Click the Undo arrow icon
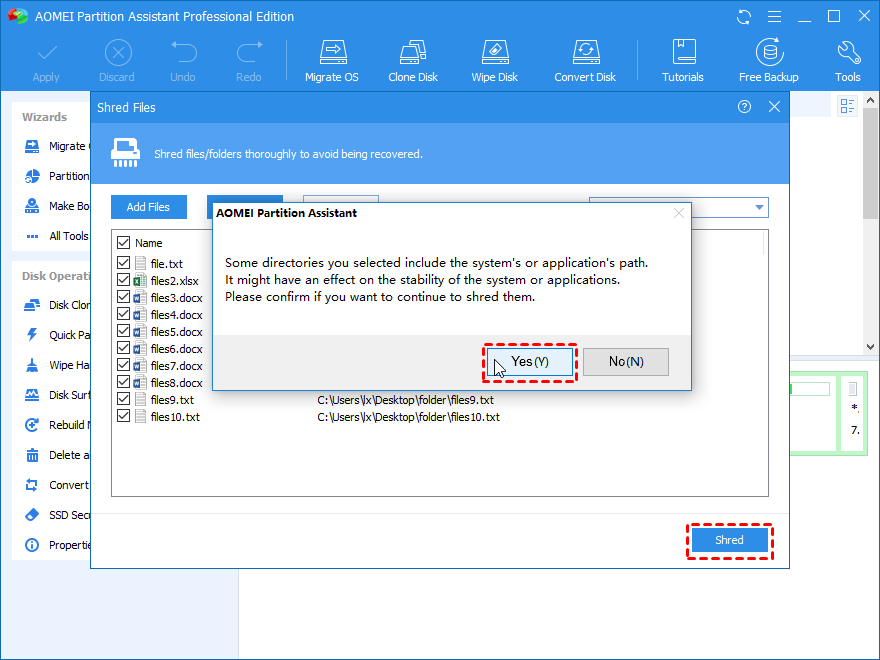880x660 pixels. [x=184, y=53]
